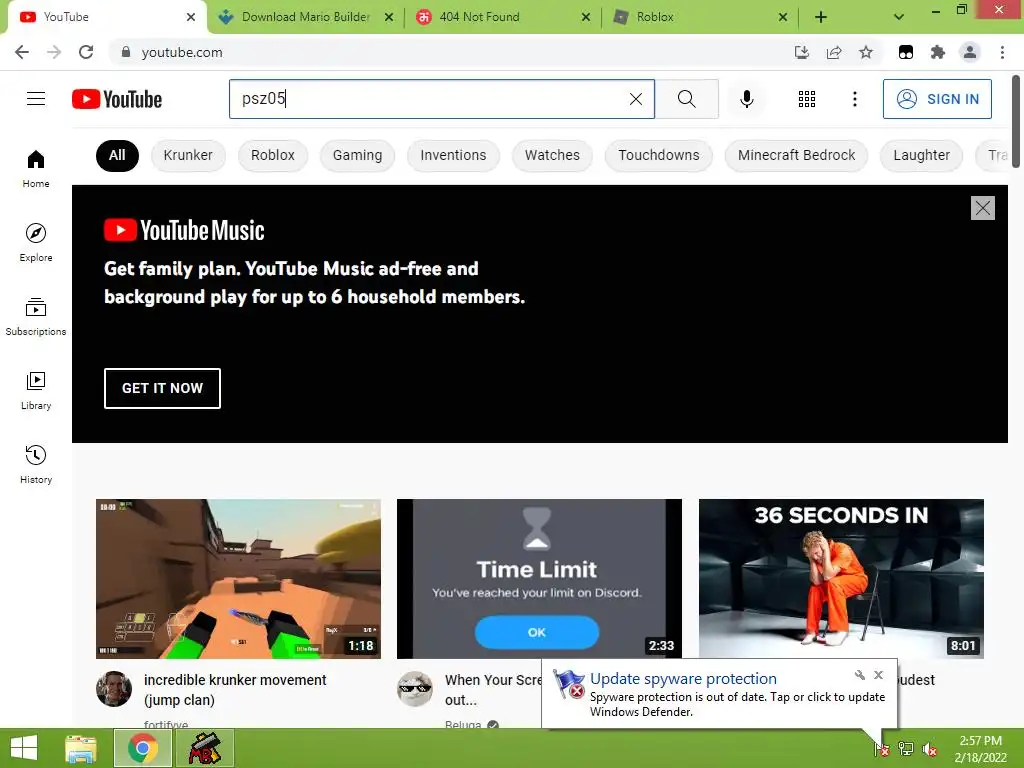Click the Update spyware protection notification title
Screen dimensions: 1024x768
pyautogui.click(x=683, y=679)
